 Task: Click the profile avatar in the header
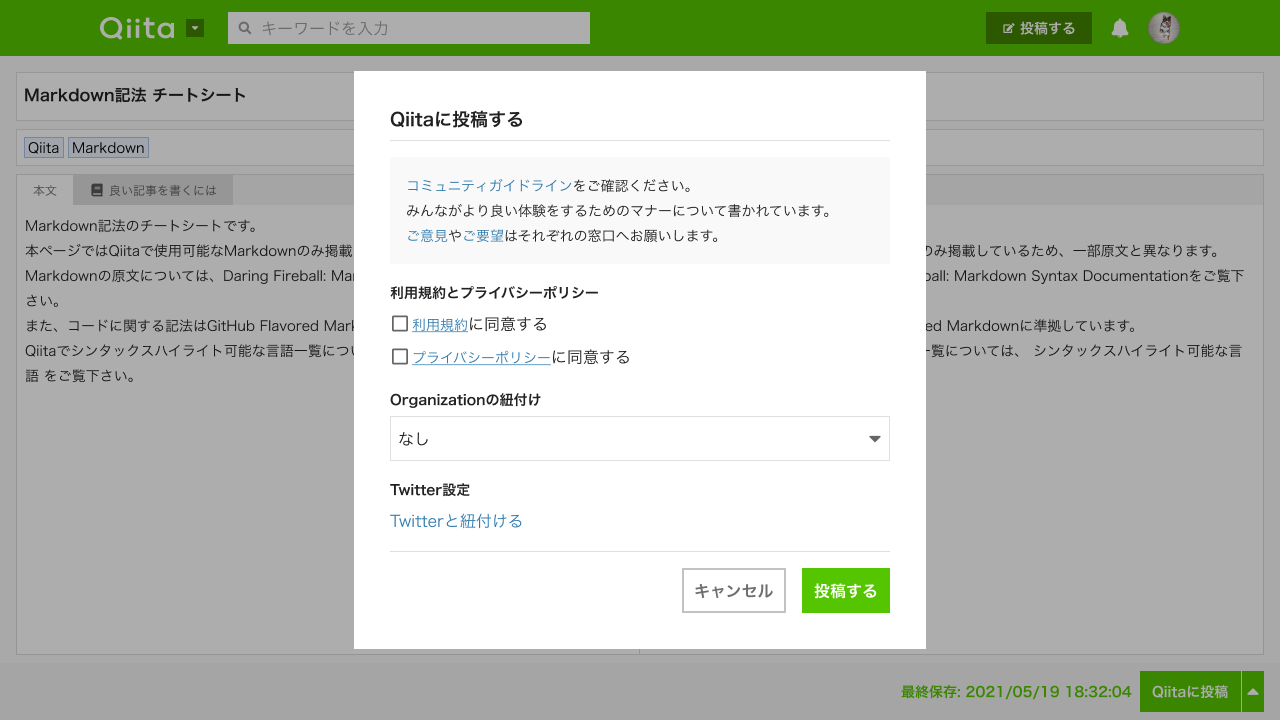pyautogui.click(x=1164, y=27)
